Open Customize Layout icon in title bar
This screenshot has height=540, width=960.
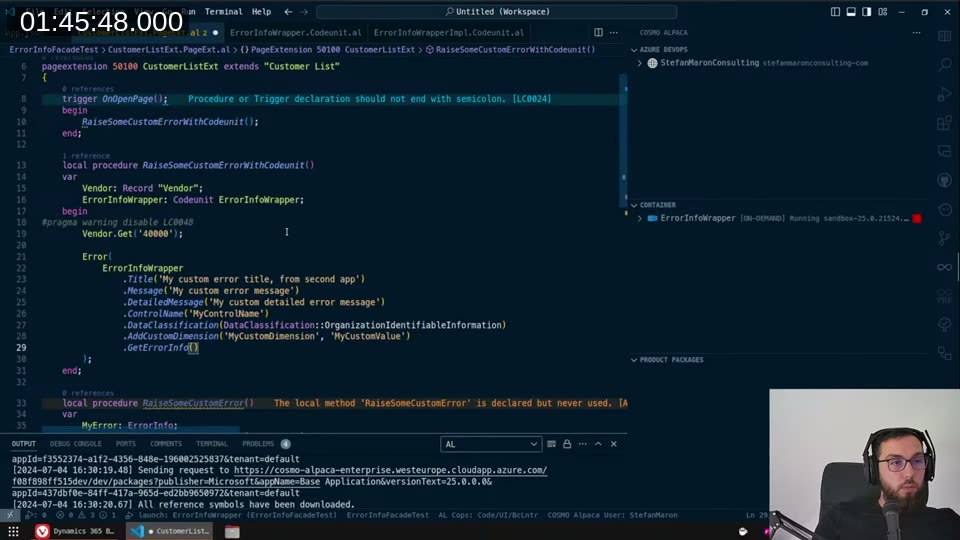[883, 12]
